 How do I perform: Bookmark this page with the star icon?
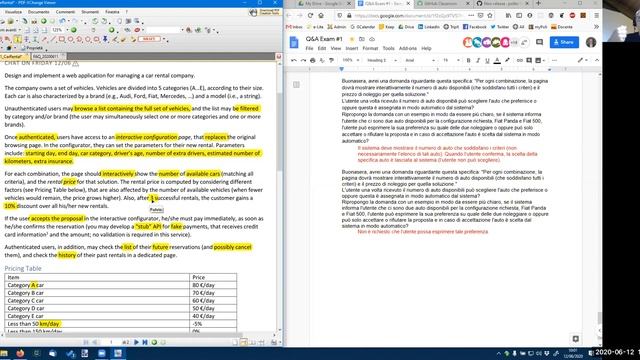point(490,16)
